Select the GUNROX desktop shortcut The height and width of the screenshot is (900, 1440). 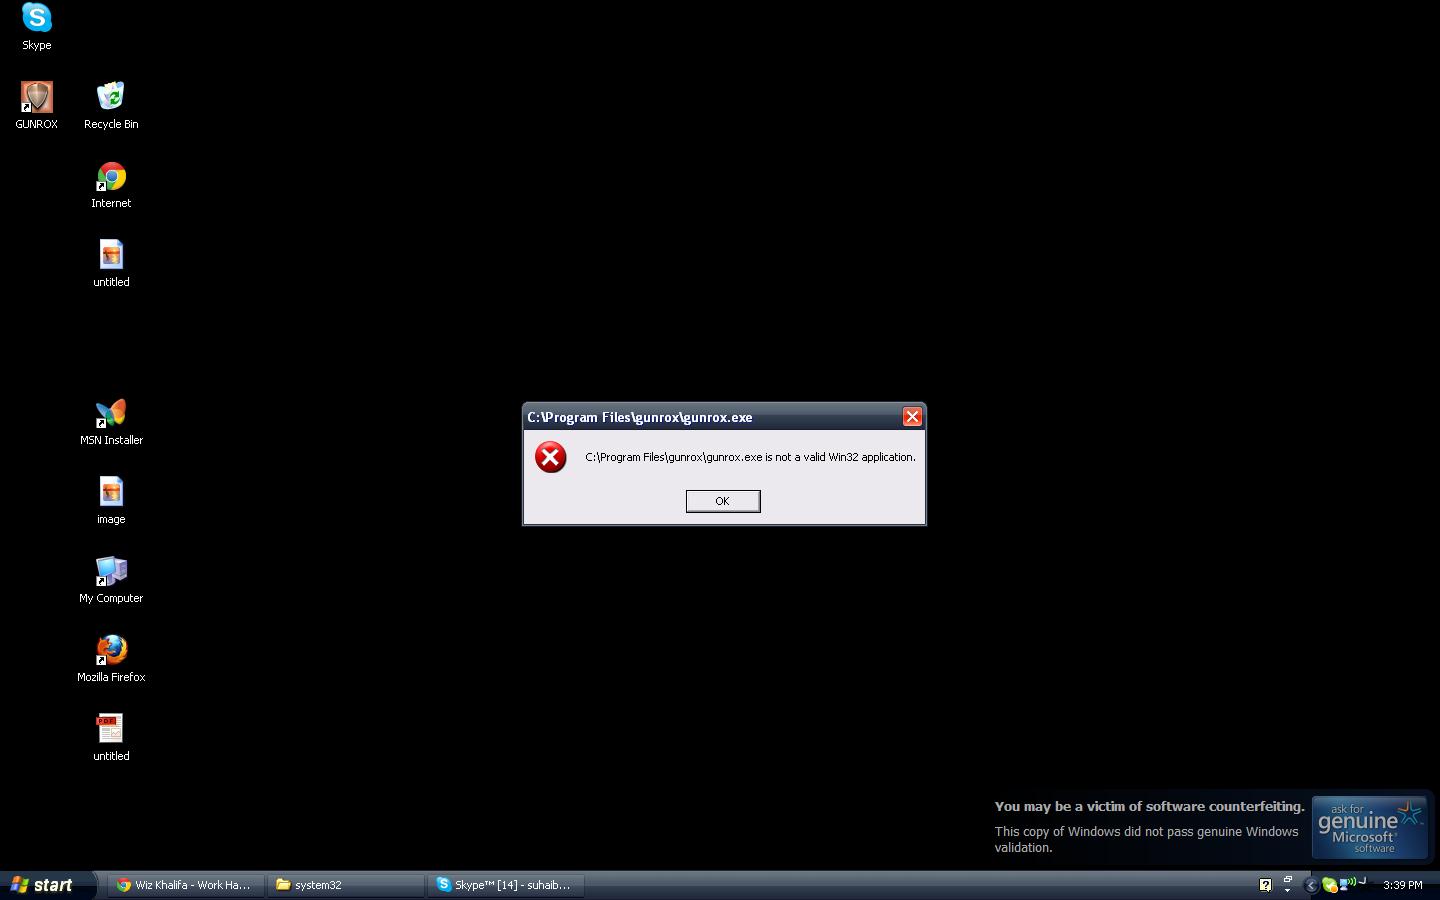[37, 98]
